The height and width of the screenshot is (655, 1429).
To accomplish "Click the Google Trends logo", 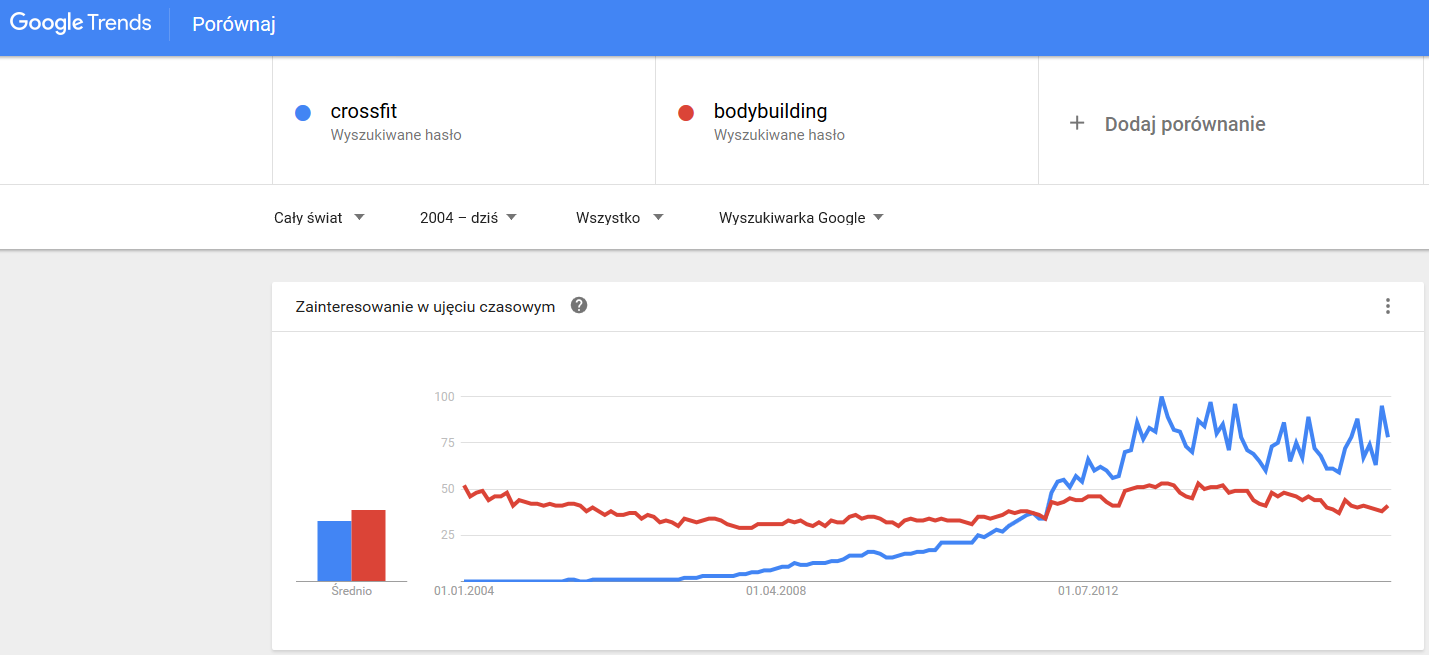I will [x=81, y=24].
